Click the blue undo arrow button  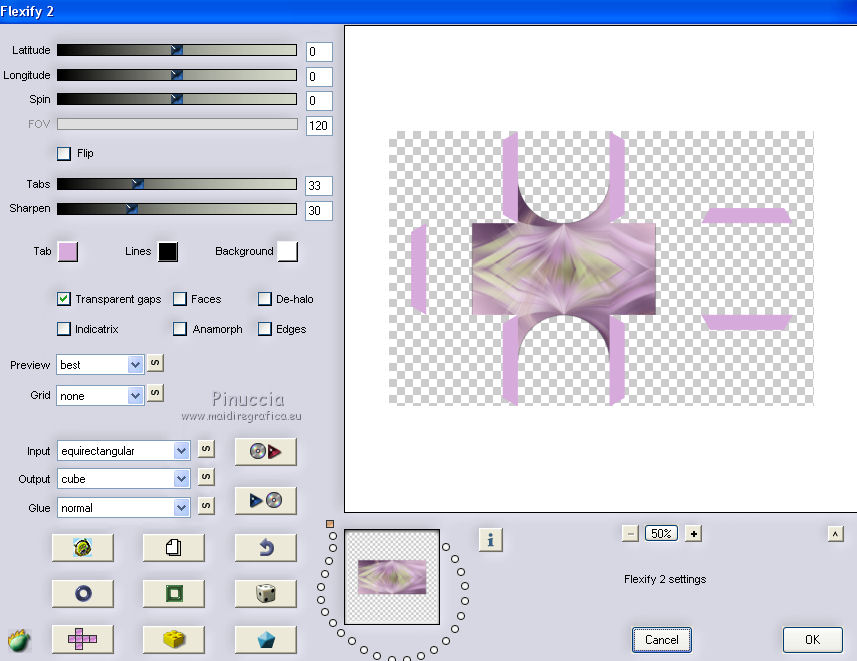pos(266,547)
